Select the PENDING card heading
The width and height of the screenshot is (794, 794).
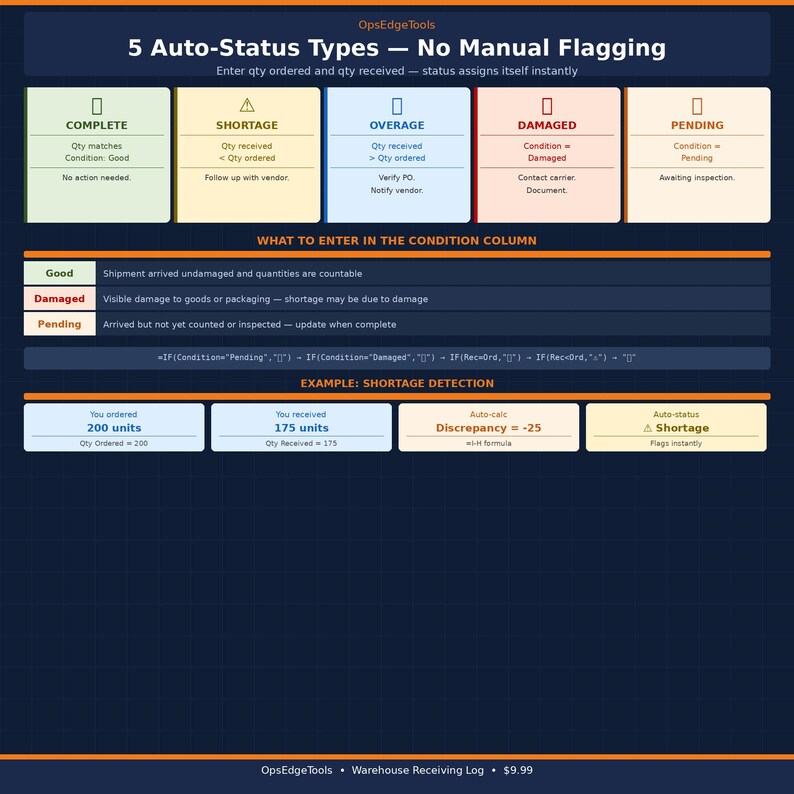(697, 125)
